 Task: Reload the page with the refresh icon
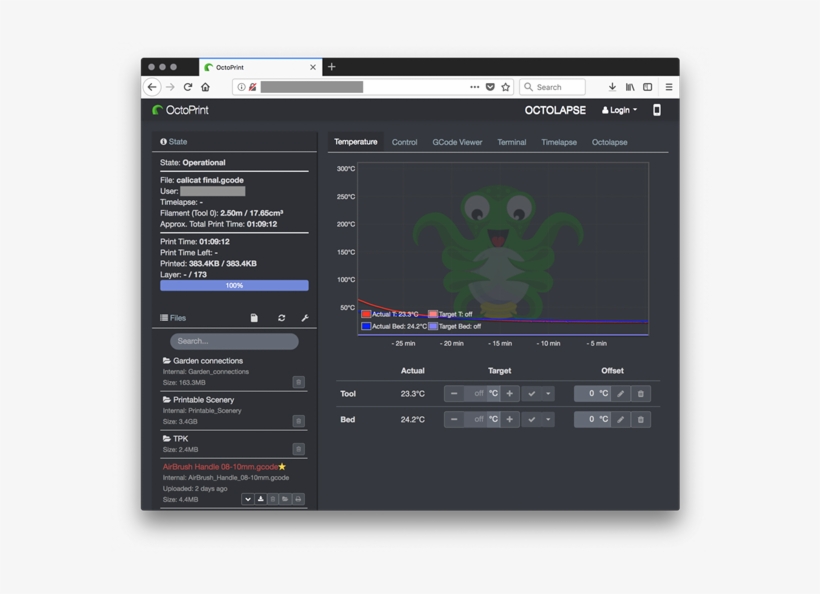click(x=188, y=87)
